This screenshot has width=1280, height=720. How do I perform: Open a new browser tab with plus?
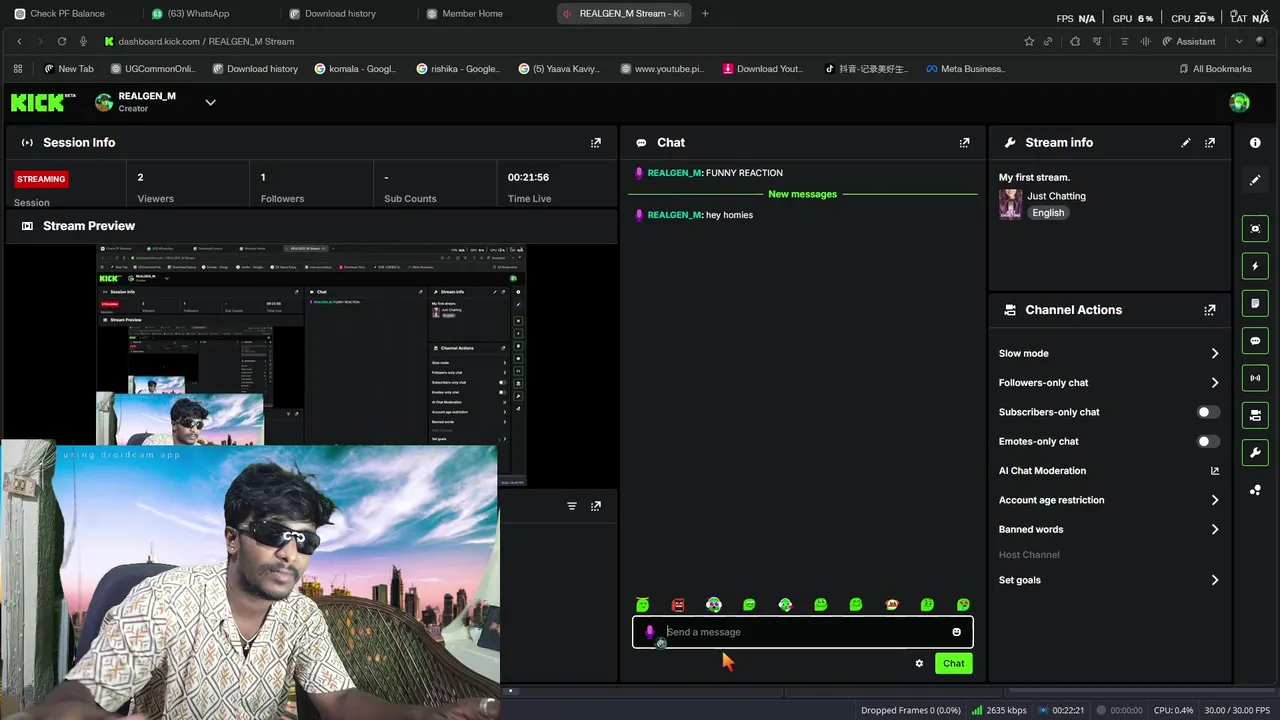click(705, 13)
